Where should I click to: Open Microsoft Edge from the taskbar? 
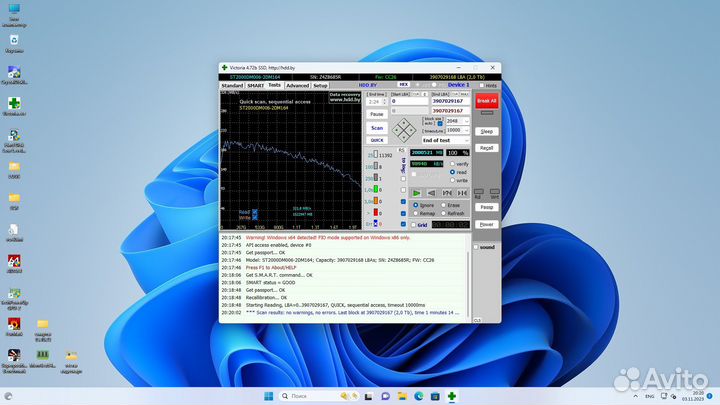pos(419,396)
